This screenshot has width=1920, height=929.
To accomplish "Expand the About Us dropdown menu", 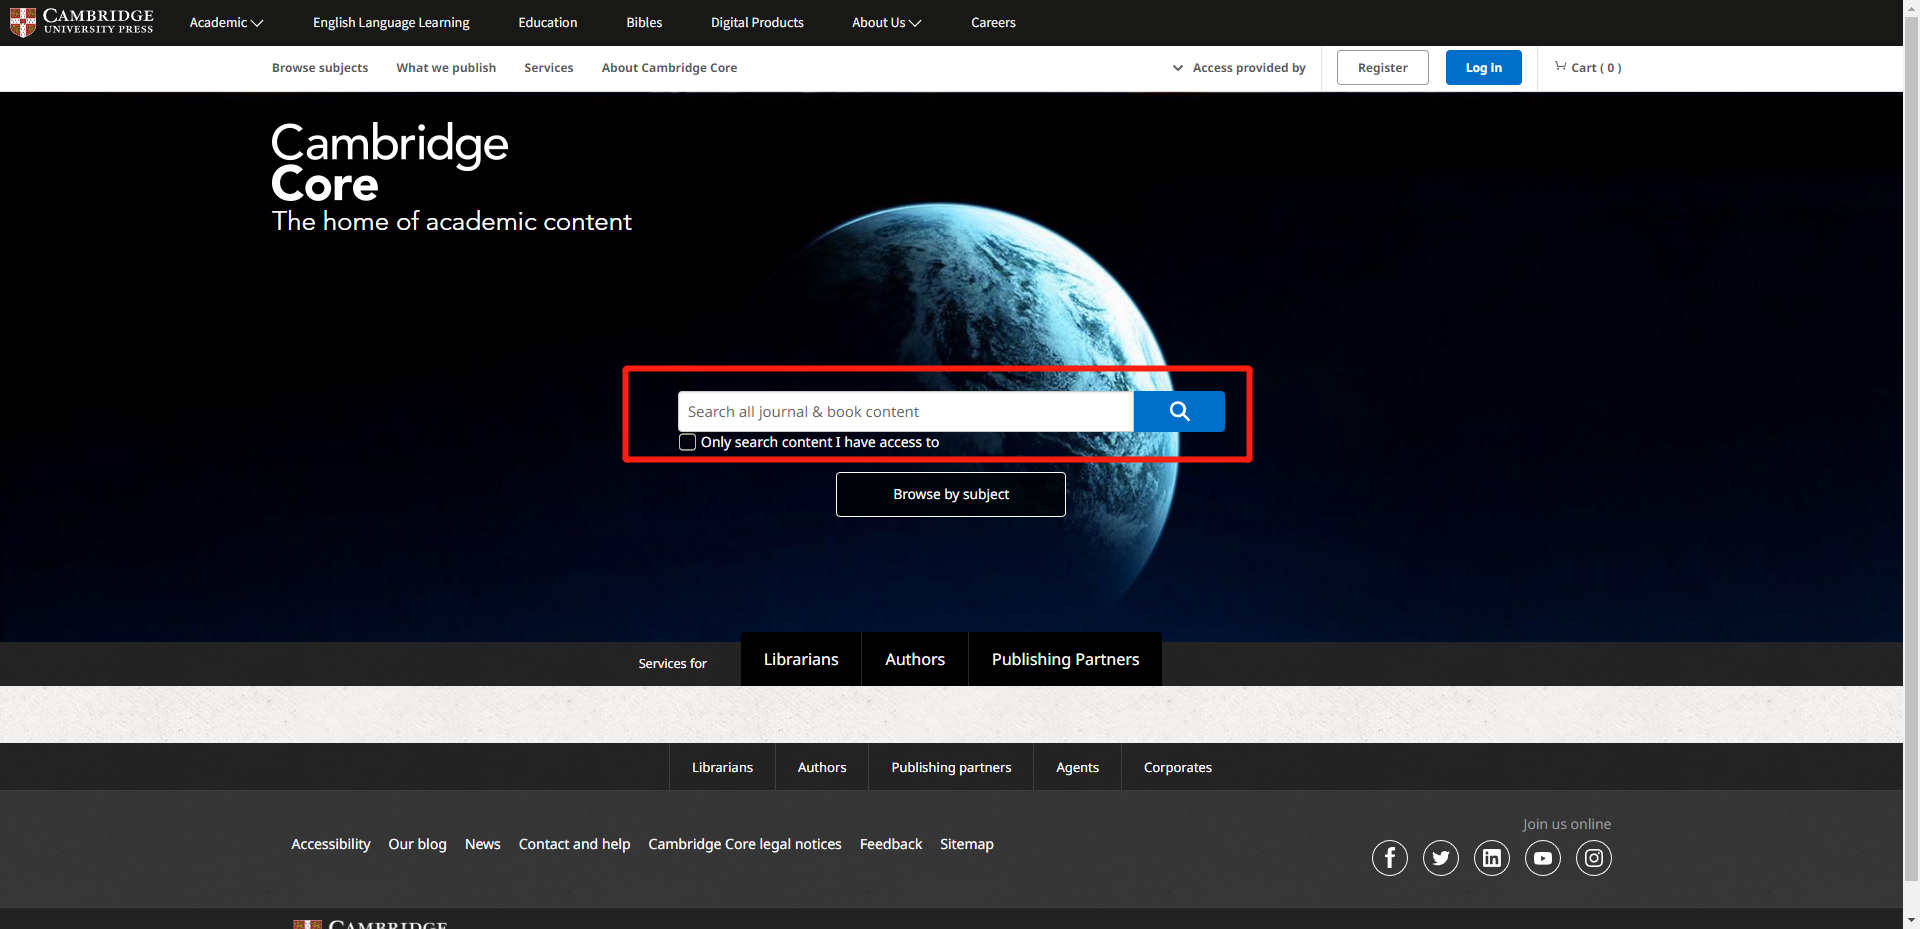I will (x=886, y=22).
